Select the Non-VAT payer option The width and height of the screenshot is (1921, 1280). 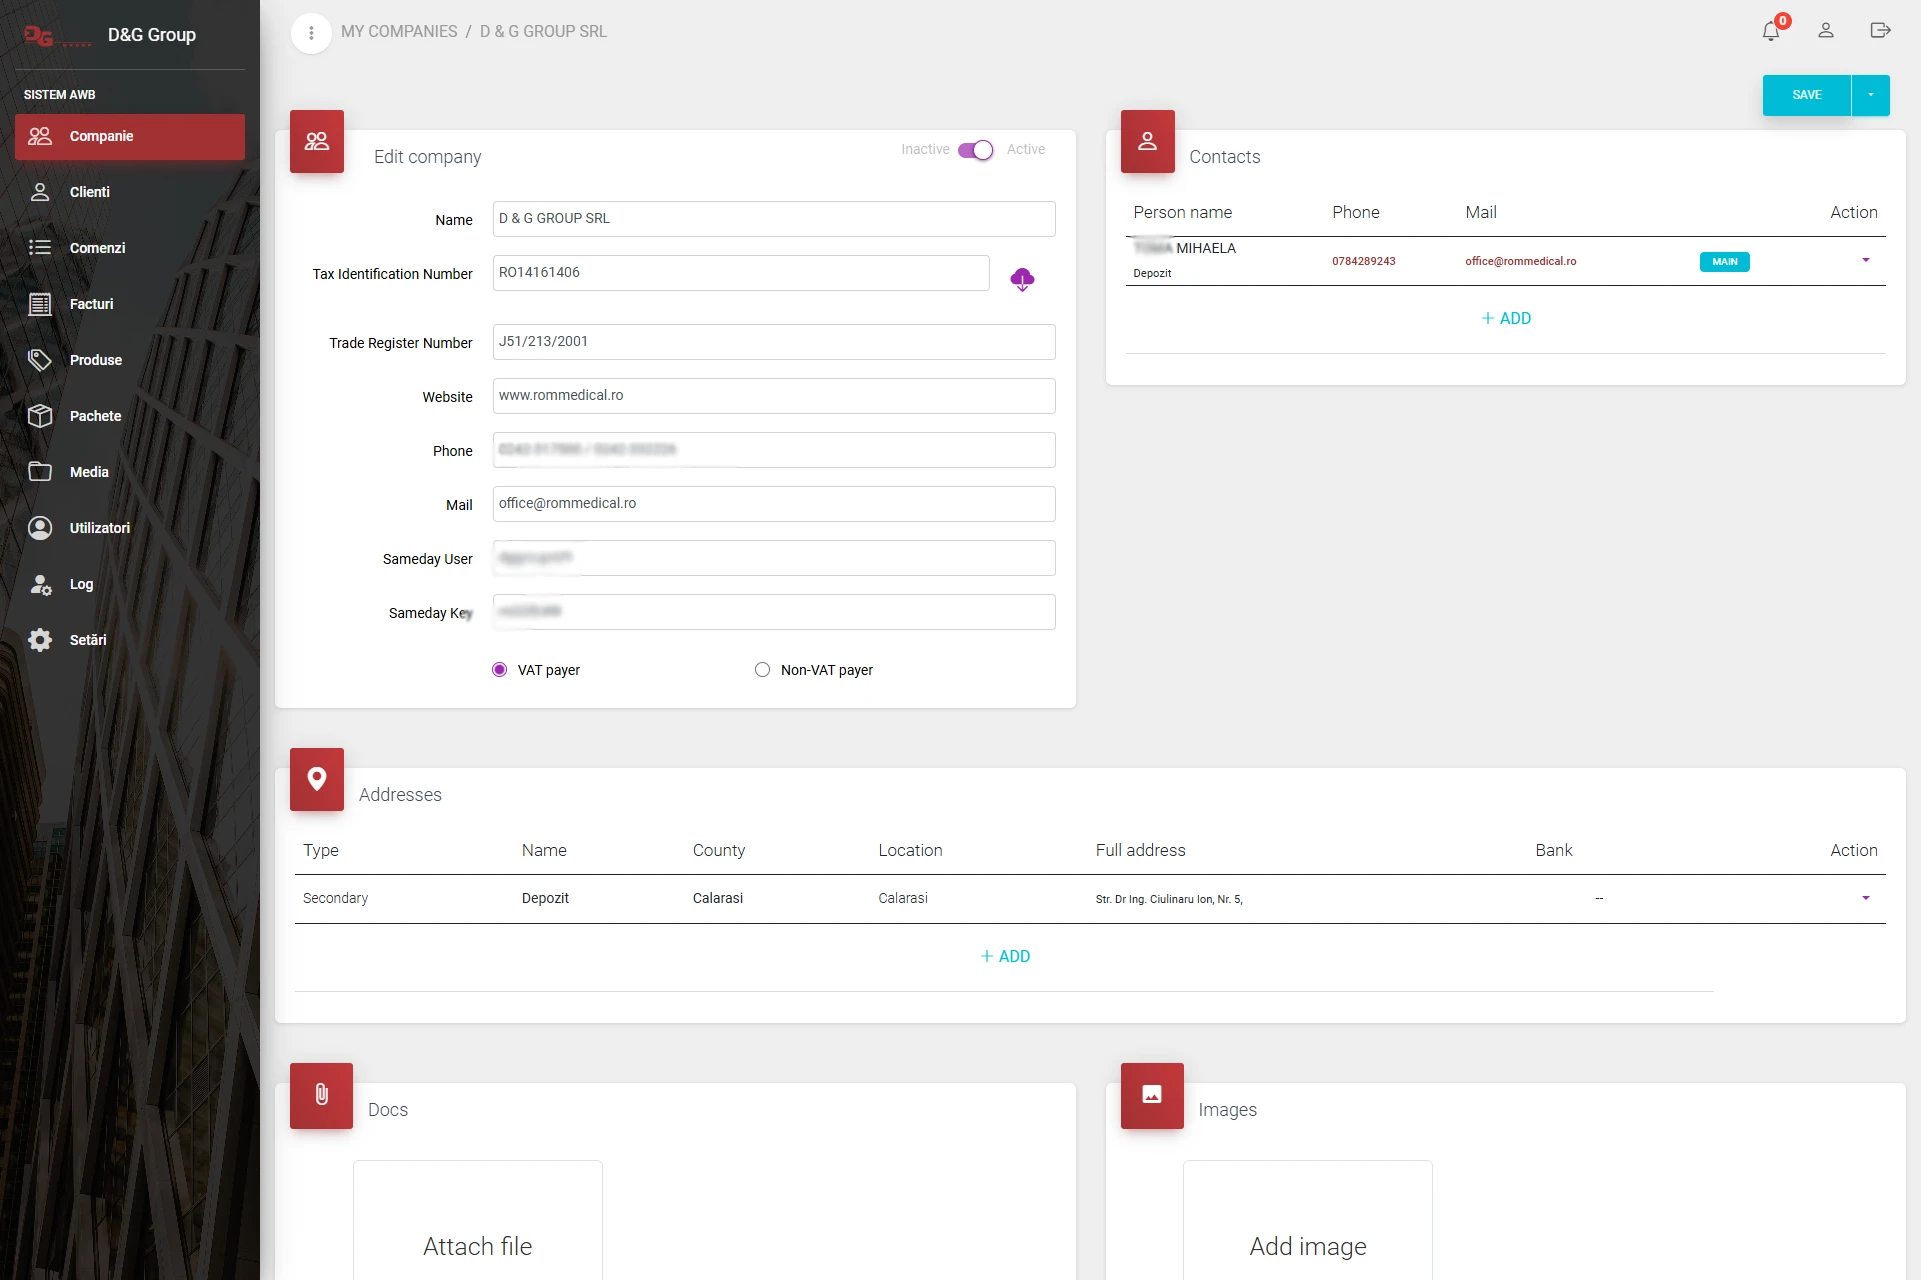763,670
